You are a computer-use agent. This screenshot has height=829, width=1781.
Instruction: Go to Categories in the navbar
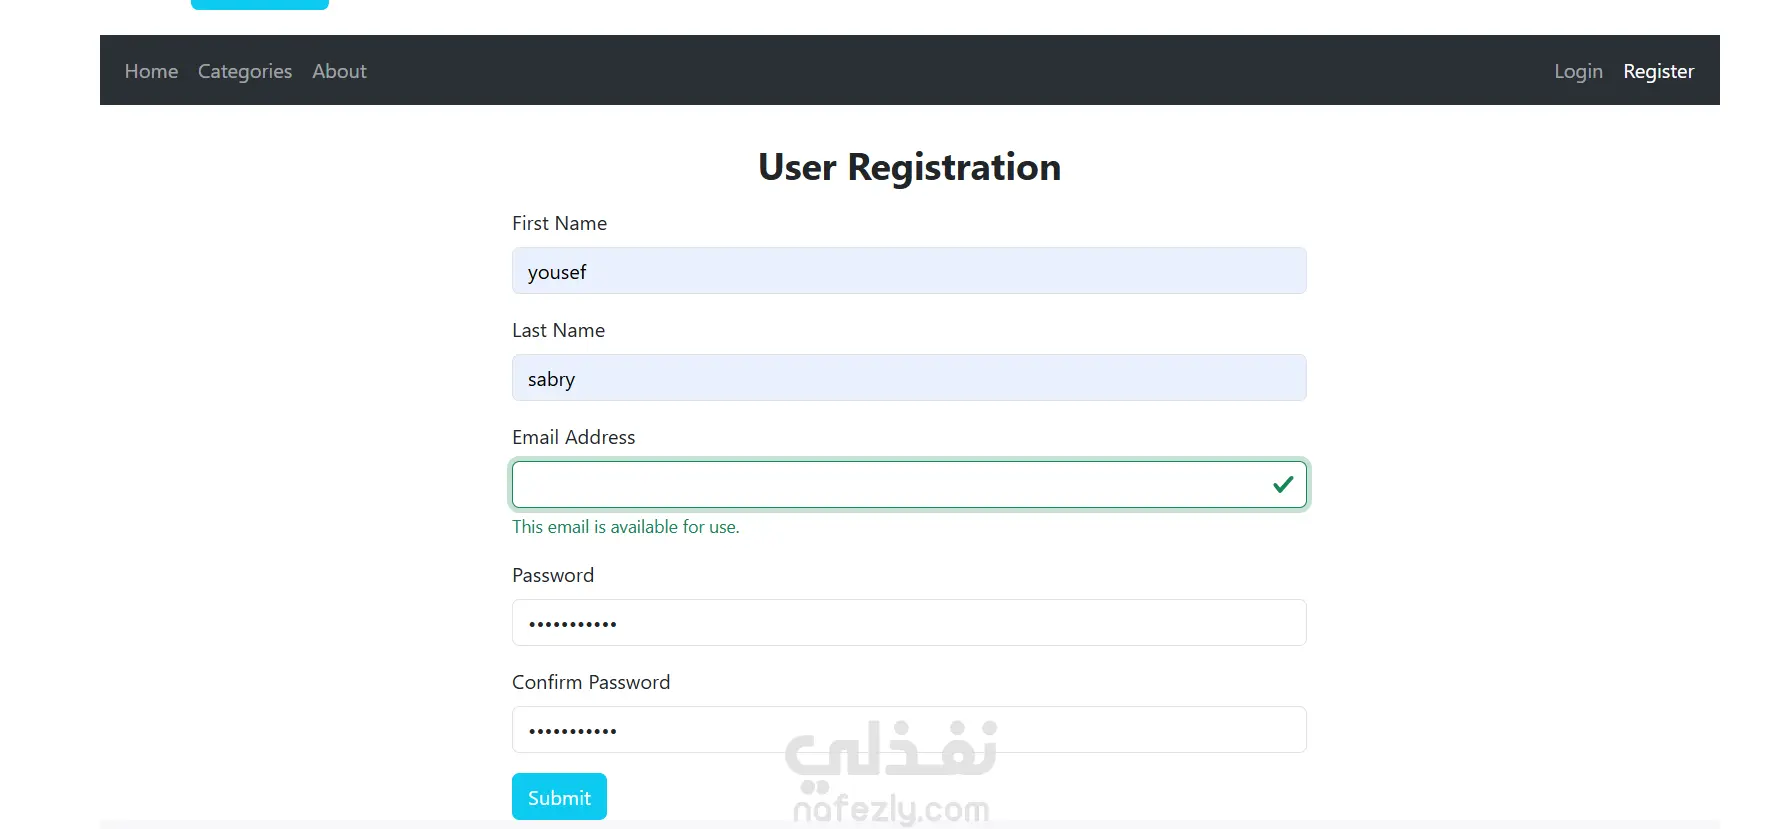(x=245, y=71)
